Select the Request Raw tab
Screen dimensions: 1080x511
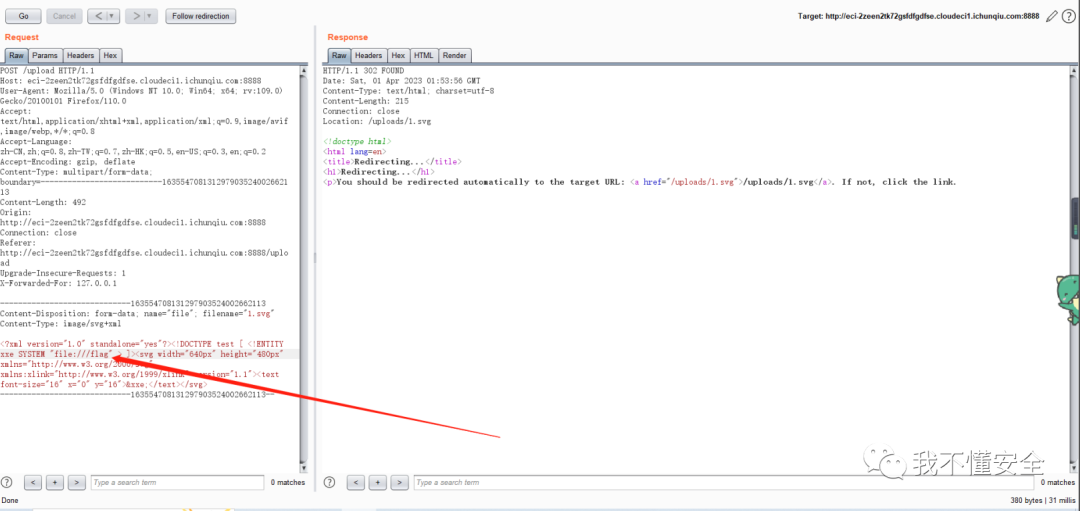pos(17,56)
